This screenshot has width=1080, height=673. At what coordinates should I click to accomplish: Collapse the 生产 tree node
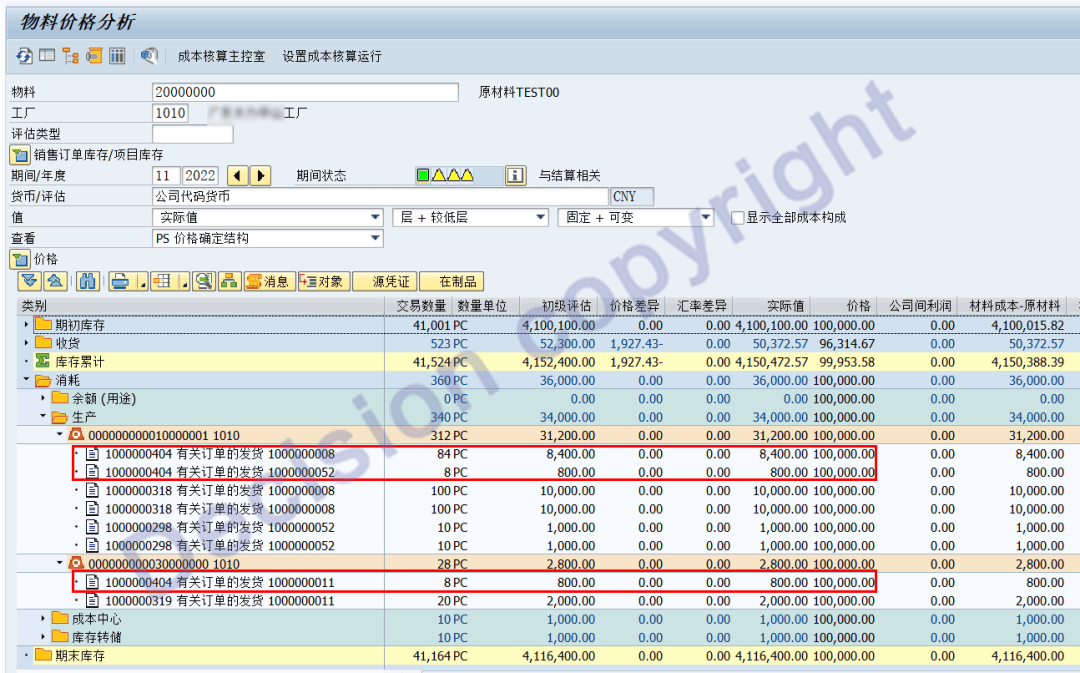(43, 416)
